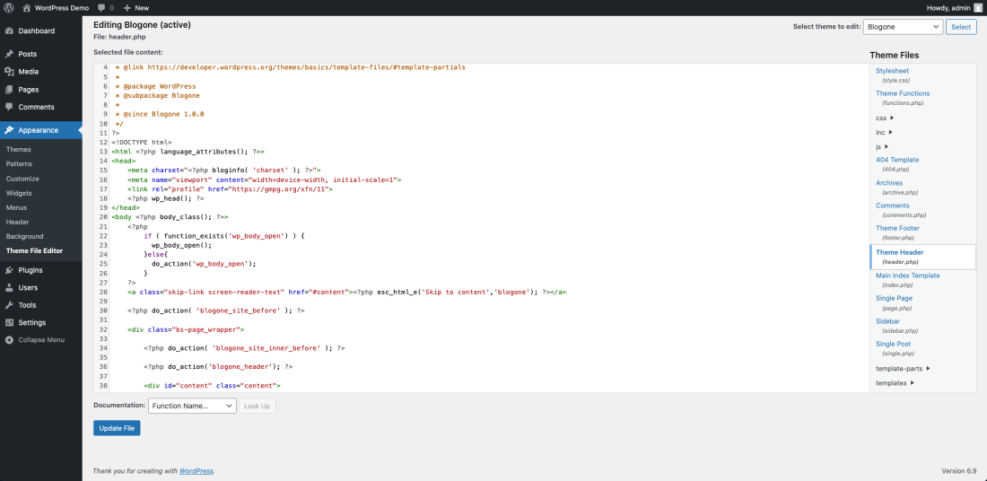Screen dimensions: 987x481
Task: Open the Background submenu item
Action: [x=25, y=237]
